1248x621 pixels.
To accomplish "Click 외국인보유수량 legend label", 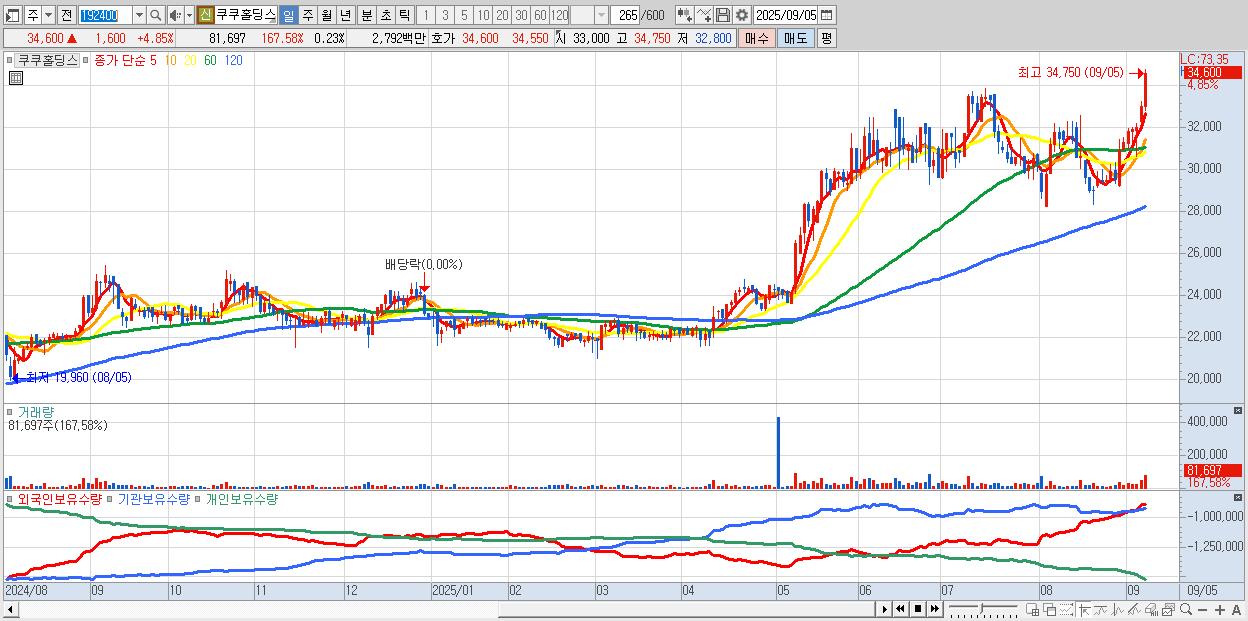I will pyautogui.click(x=59, y=498).
